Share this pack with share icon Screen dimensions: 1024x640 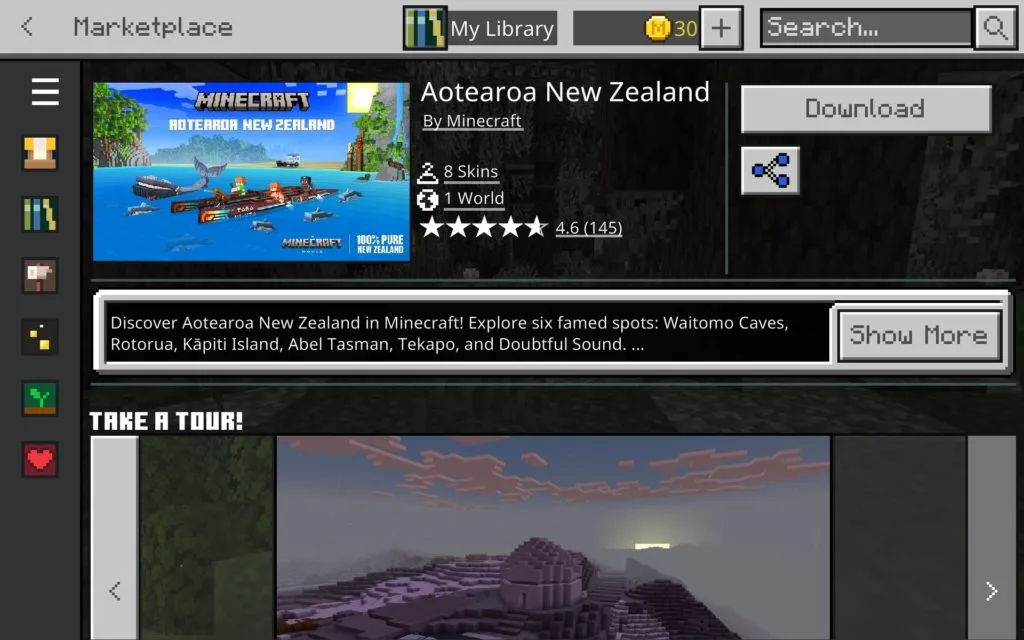click(770, 170)
